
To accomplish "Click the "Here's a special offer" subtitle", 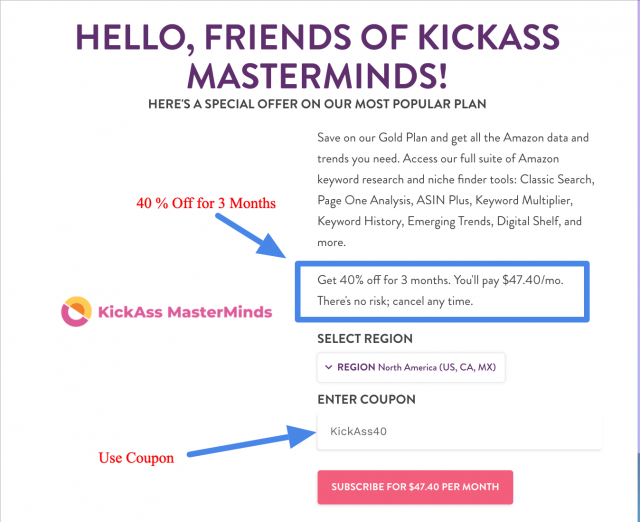I will tap(317, 104).
